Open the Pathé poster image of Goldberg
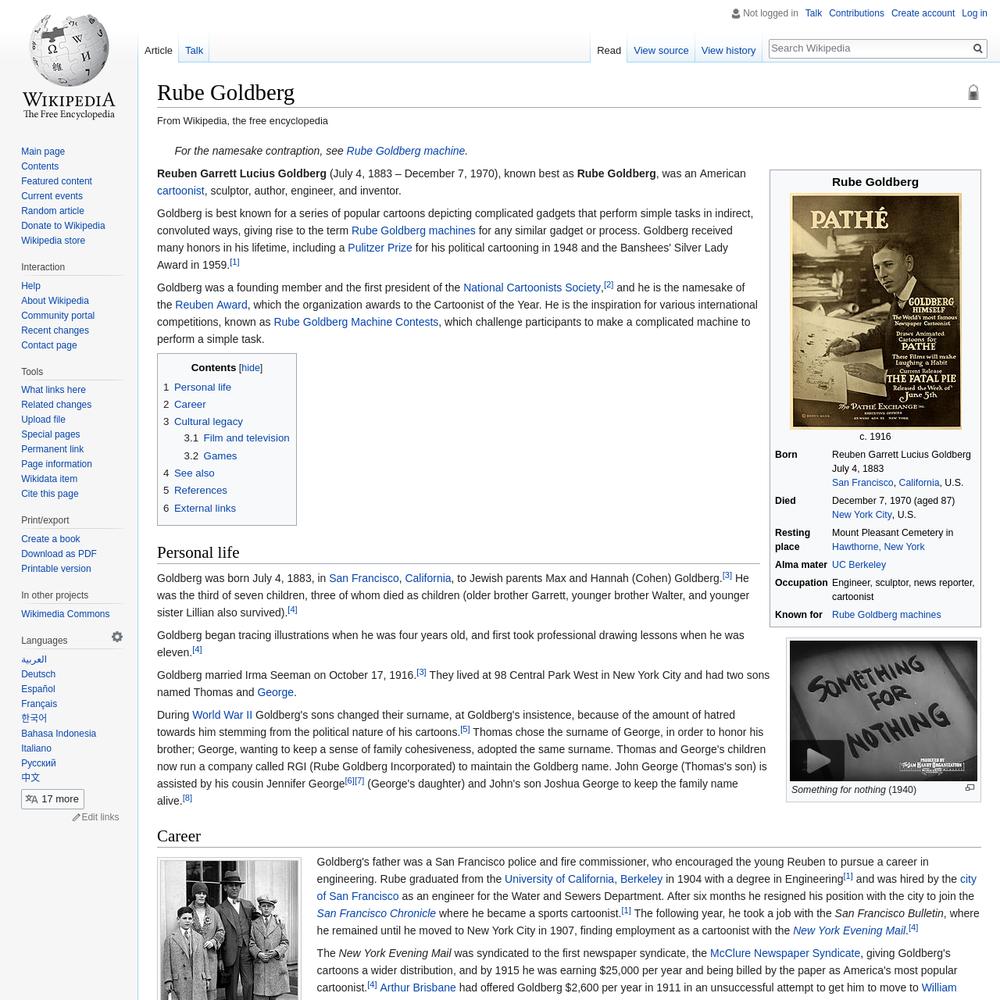This screenshot has height=1000, width=1000. point(876,311)
